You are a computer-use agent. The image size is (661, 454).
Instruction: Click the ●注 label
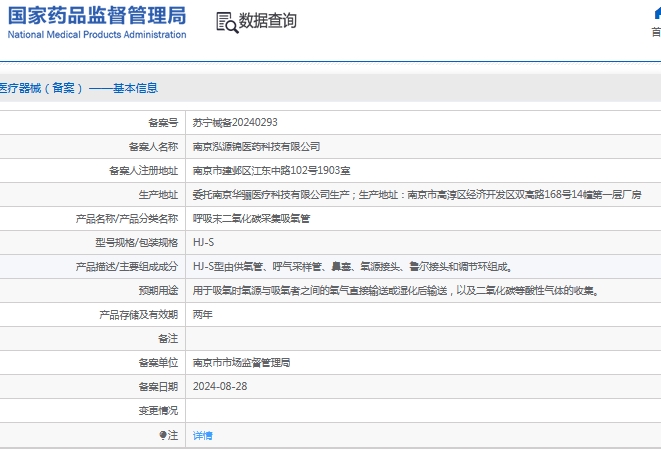coord(169,435)
